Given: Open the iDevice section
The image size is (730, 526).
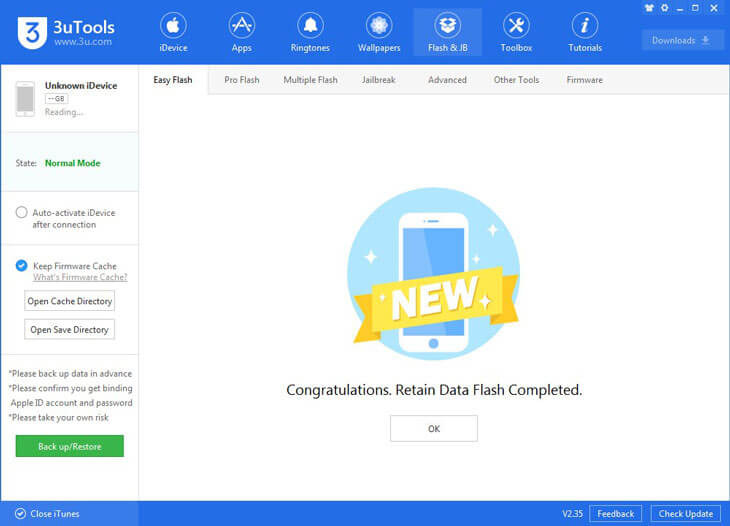Looking at the screenshot, I should tap(173, 32).
